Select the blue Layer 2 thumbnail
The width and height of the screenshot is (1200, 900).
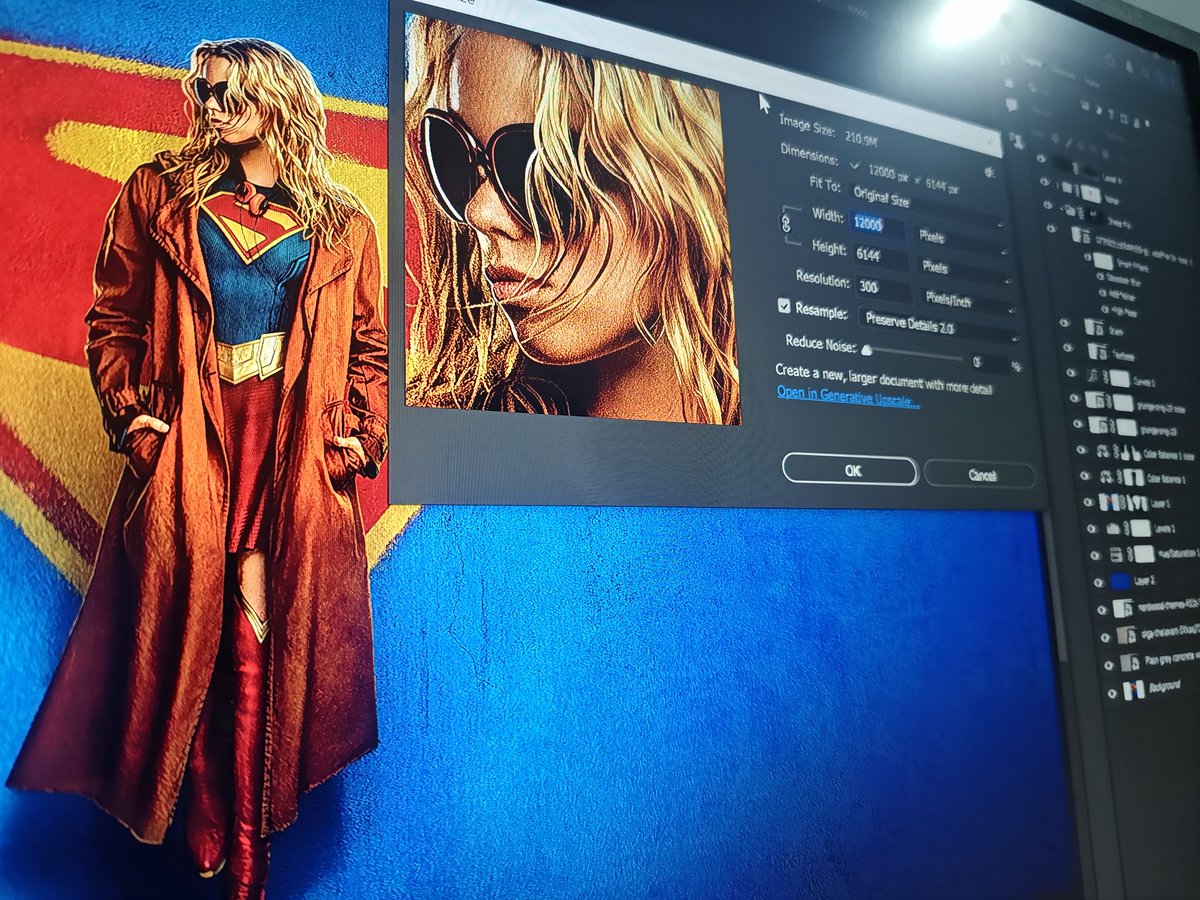[1120, 581]
